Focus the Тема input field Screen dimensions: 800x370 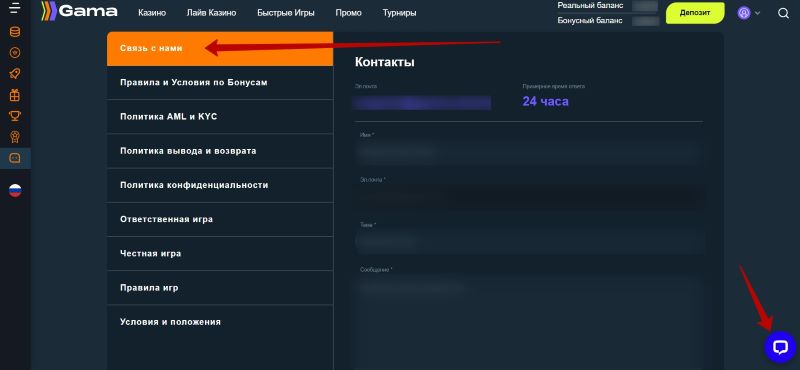529,242
